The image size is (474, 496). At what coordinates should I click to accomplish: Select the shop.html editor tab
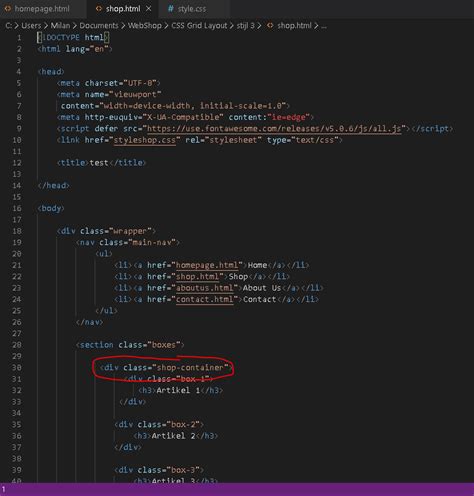pyautogui.click(x=123, y=9)
